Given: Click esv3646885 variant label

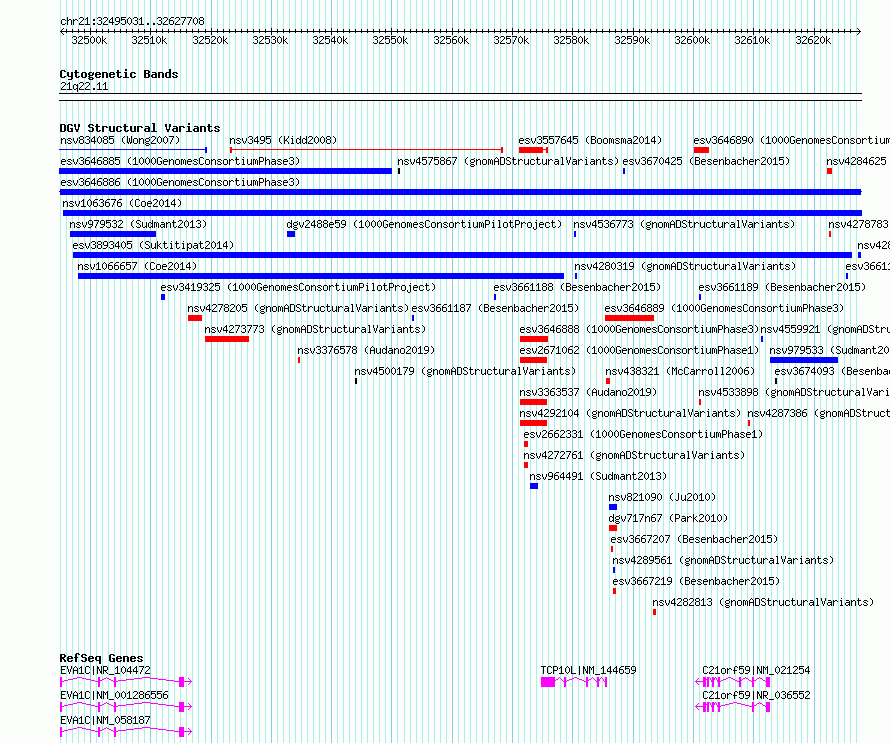Looking at the screenshot, I should coord(180,161).
